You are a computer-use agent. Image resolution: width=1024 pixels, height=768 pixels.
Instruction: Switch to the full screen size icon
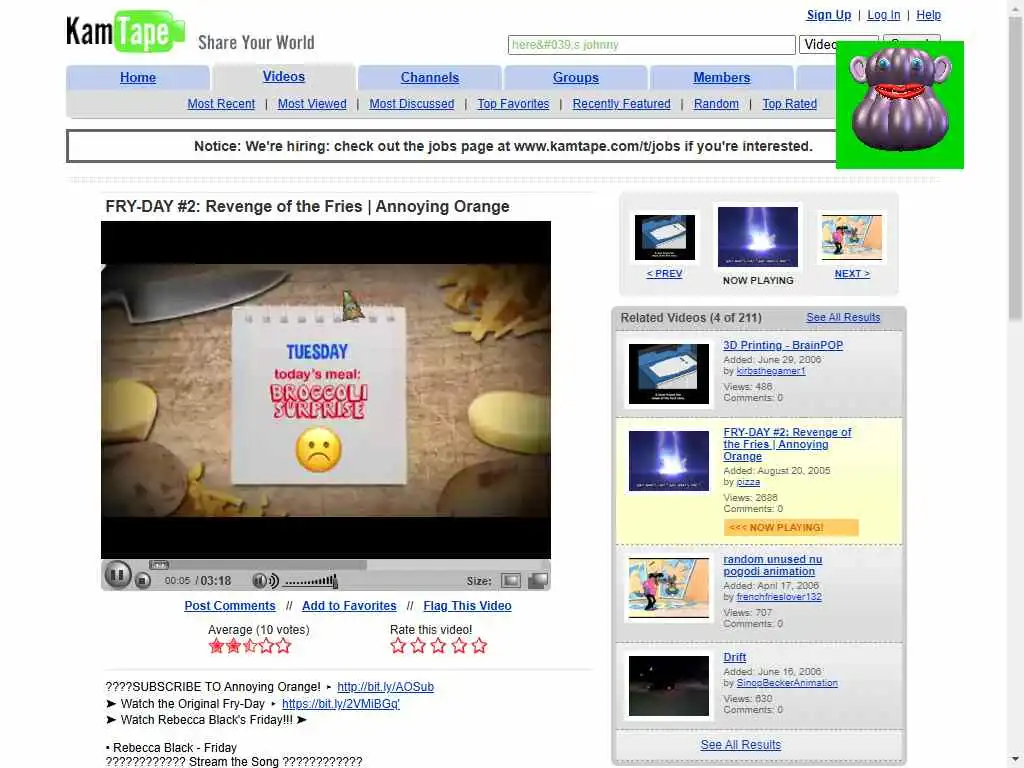tap(538, 581)
